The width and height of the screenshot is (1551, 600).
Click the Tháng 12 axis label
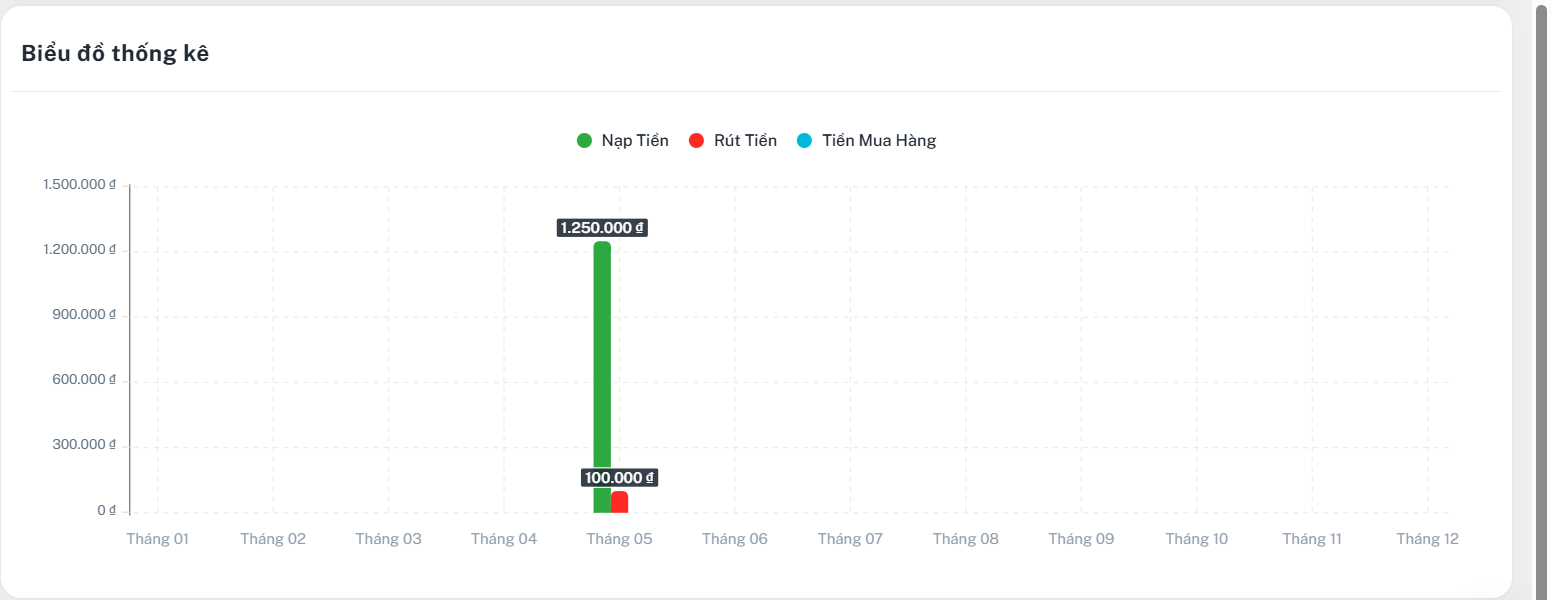click(1428, 539)
